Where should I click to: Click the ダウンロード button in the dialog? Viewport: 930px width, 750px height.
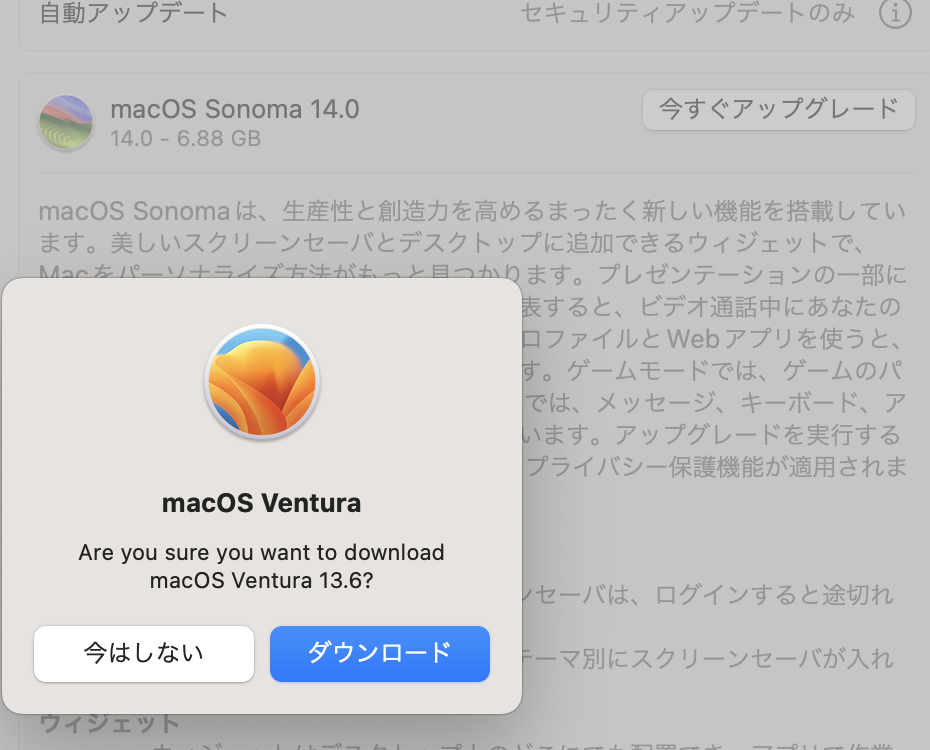pyautogui.click(x=380, y=653)
